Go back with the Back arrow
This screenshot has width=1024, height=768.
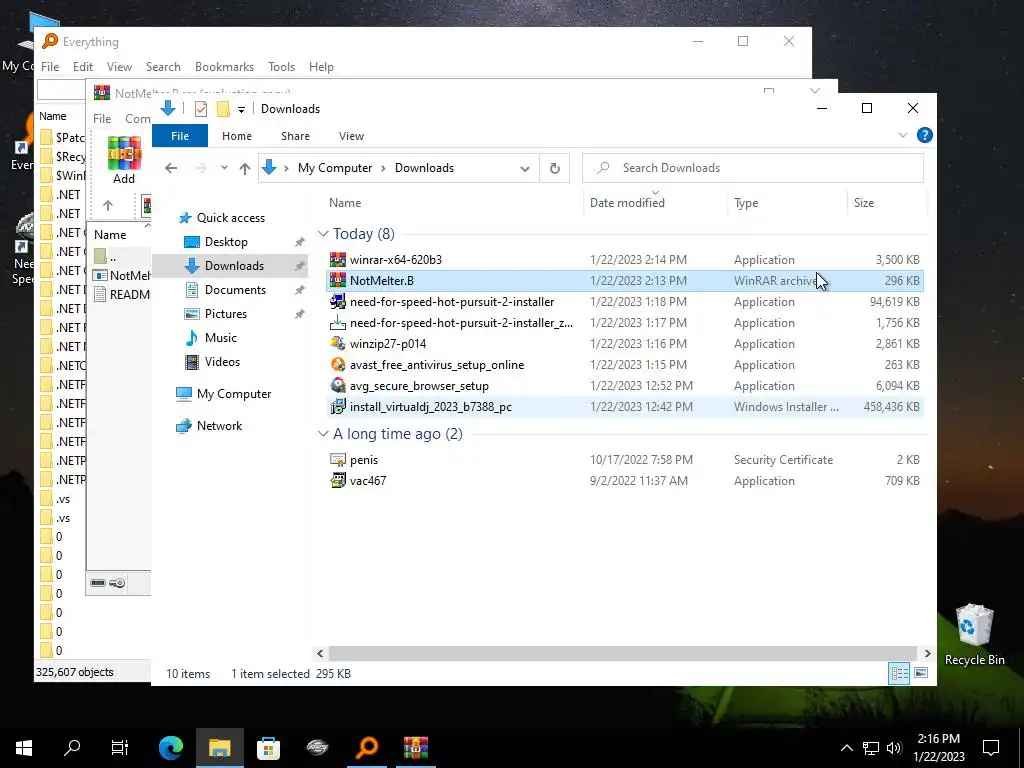pos(171,168)
